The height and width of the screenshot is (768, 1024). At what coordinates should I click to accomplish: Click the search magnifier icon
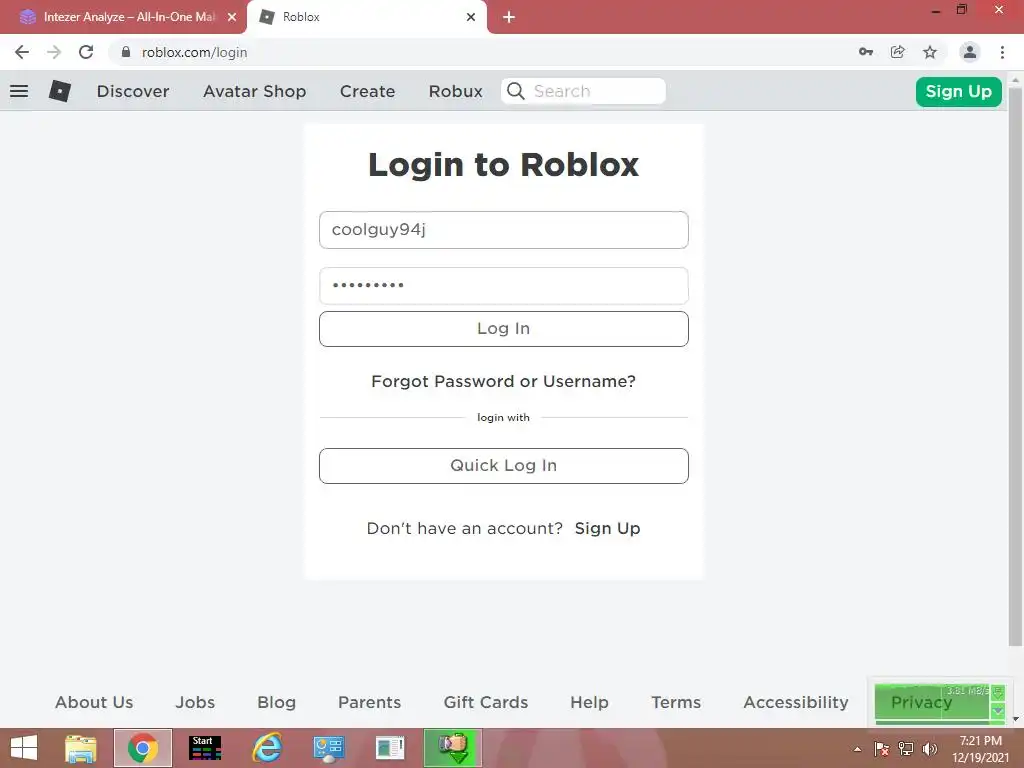515,91
